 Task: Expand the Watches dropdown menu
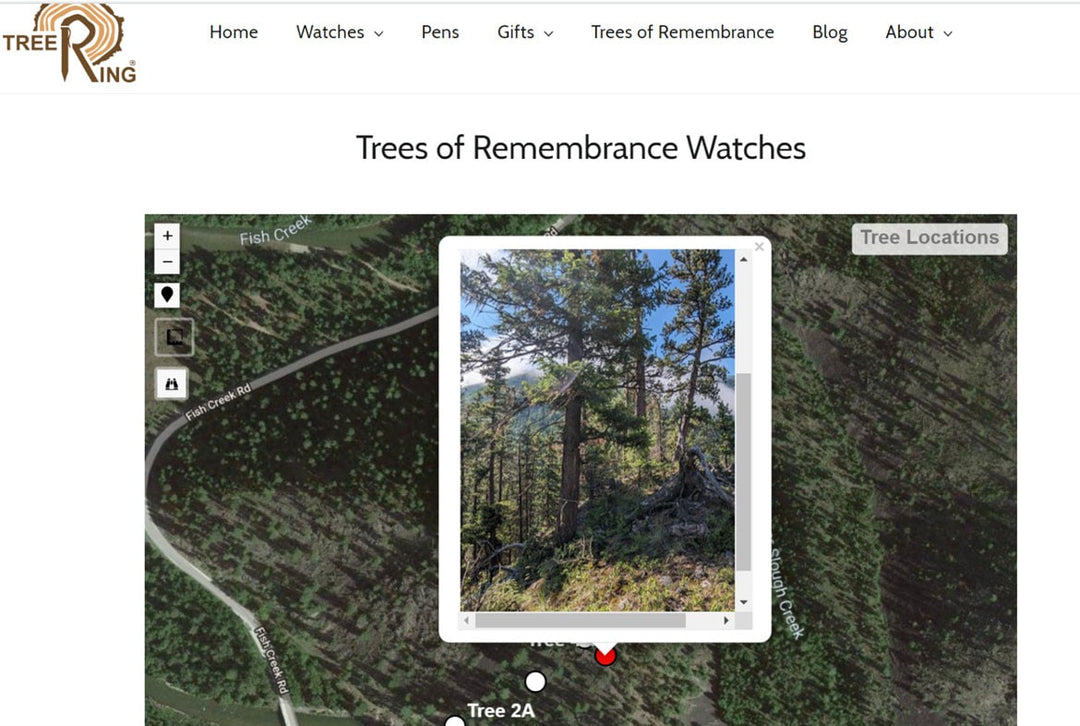(x=340, y=32)
